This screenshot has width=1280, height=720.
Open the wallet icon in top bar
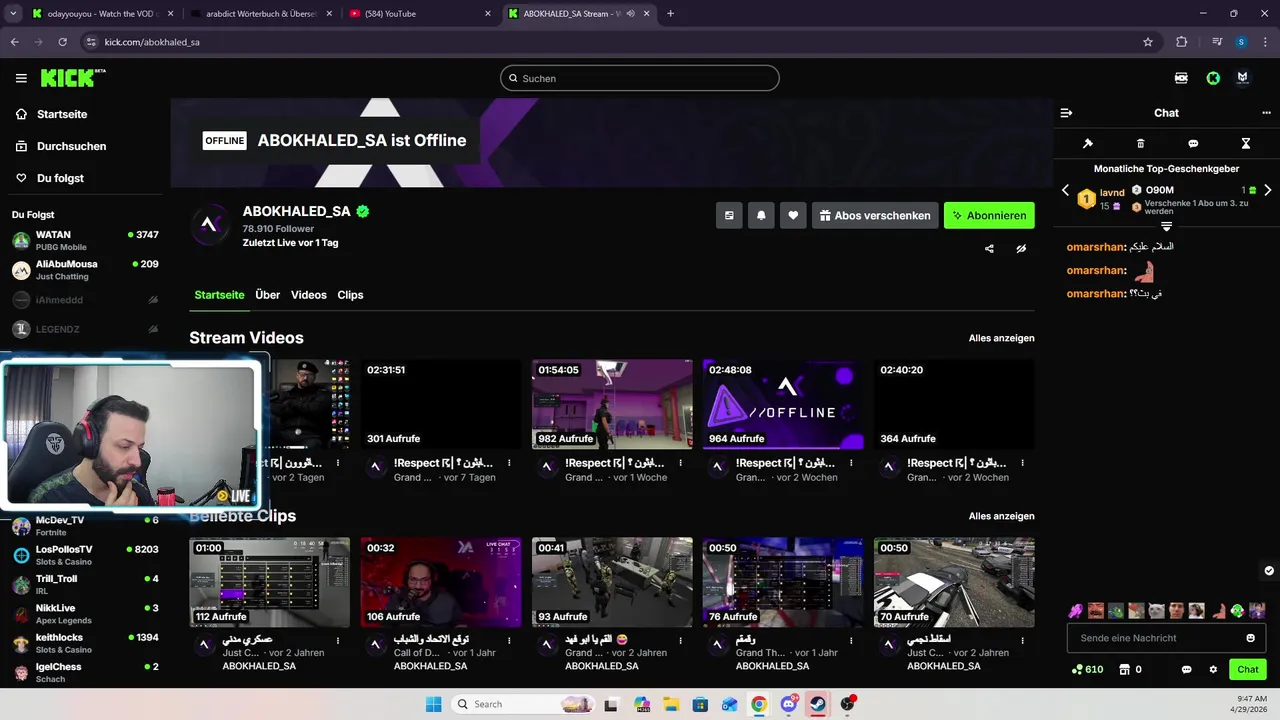pyautogui.click(x=1181, y=78)
